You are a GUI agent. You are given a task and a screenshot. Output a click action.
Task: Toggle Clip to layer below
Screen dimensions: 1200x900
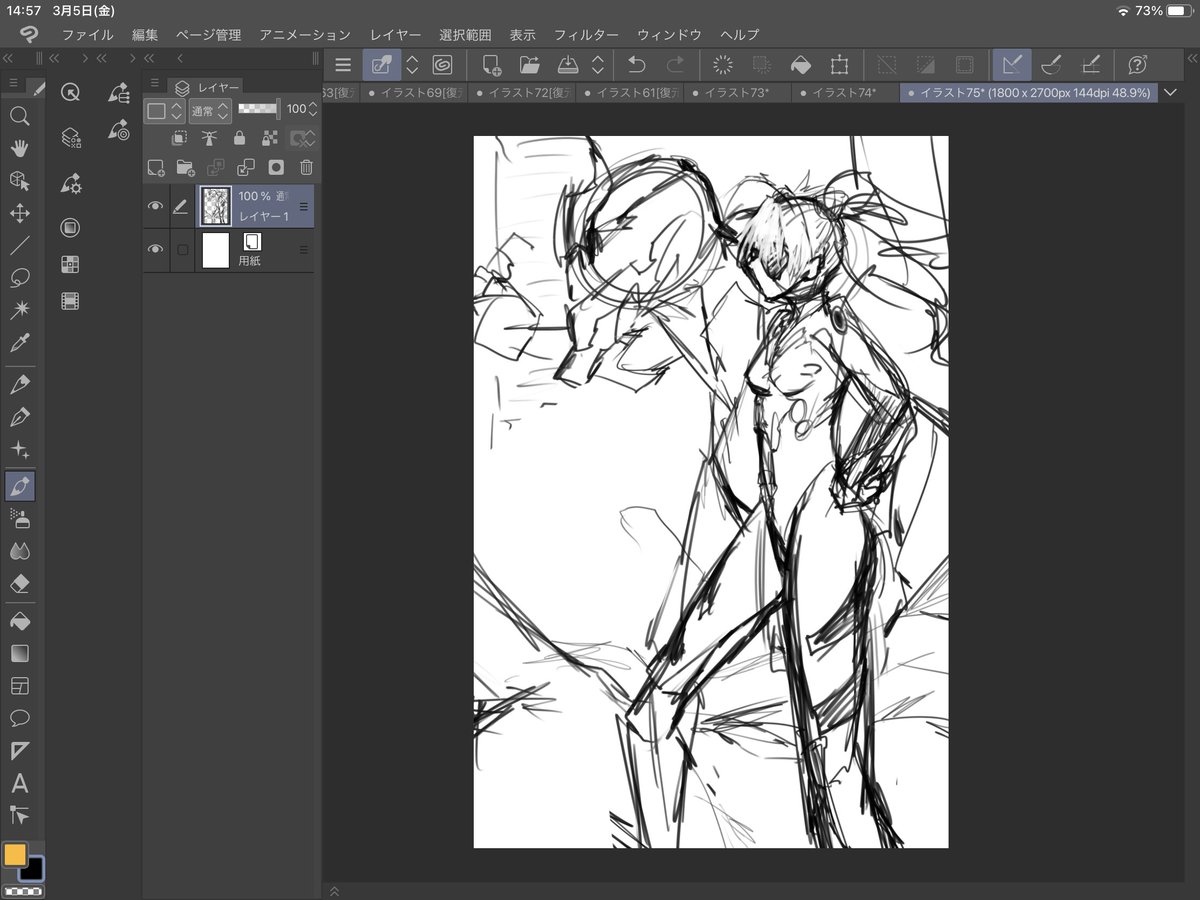[179, 138]
